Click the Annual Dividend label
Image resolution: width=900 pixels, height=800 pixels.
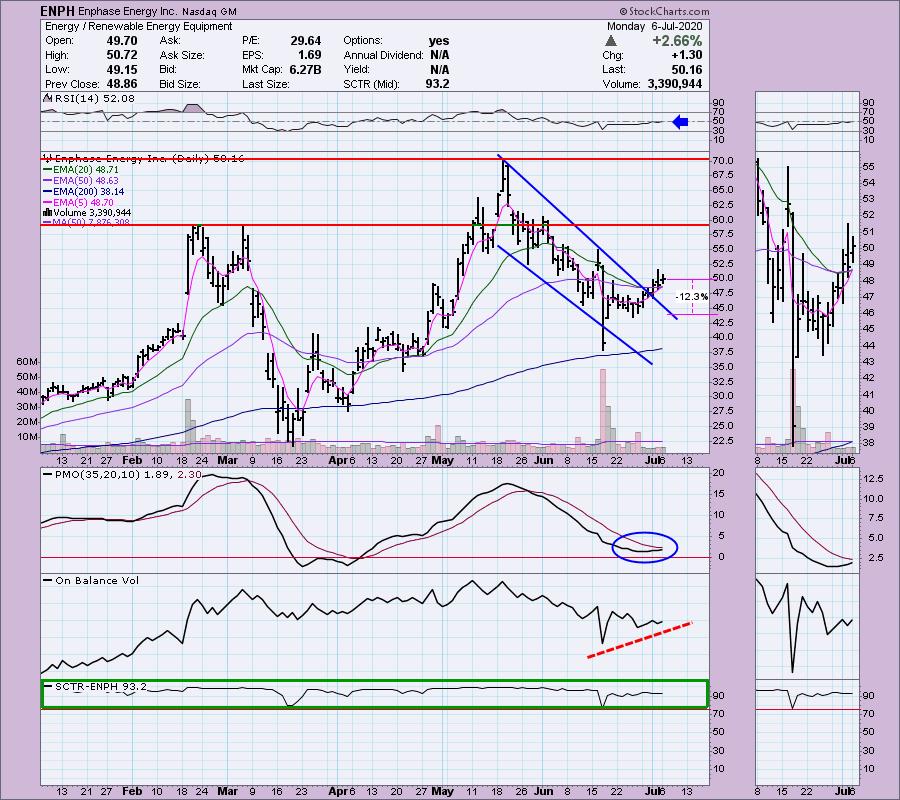pos(383,55)
